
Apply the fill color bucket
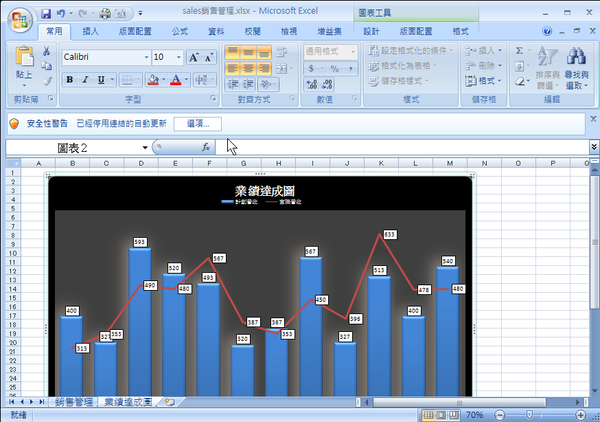(x=153, y=80)
